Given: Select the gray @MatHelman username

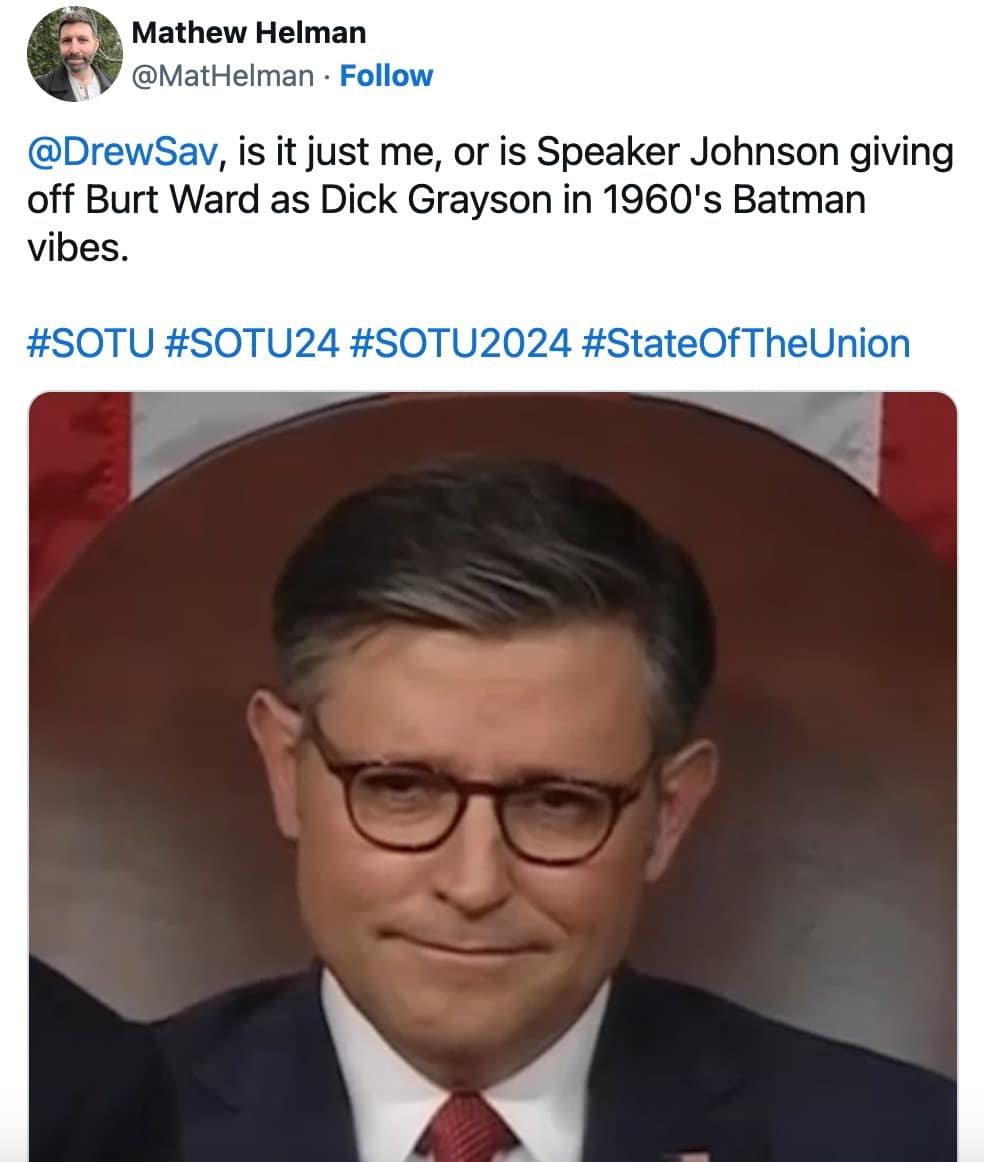Looking at the screenshot, I should pyautogui.click(x=222, y=76).
